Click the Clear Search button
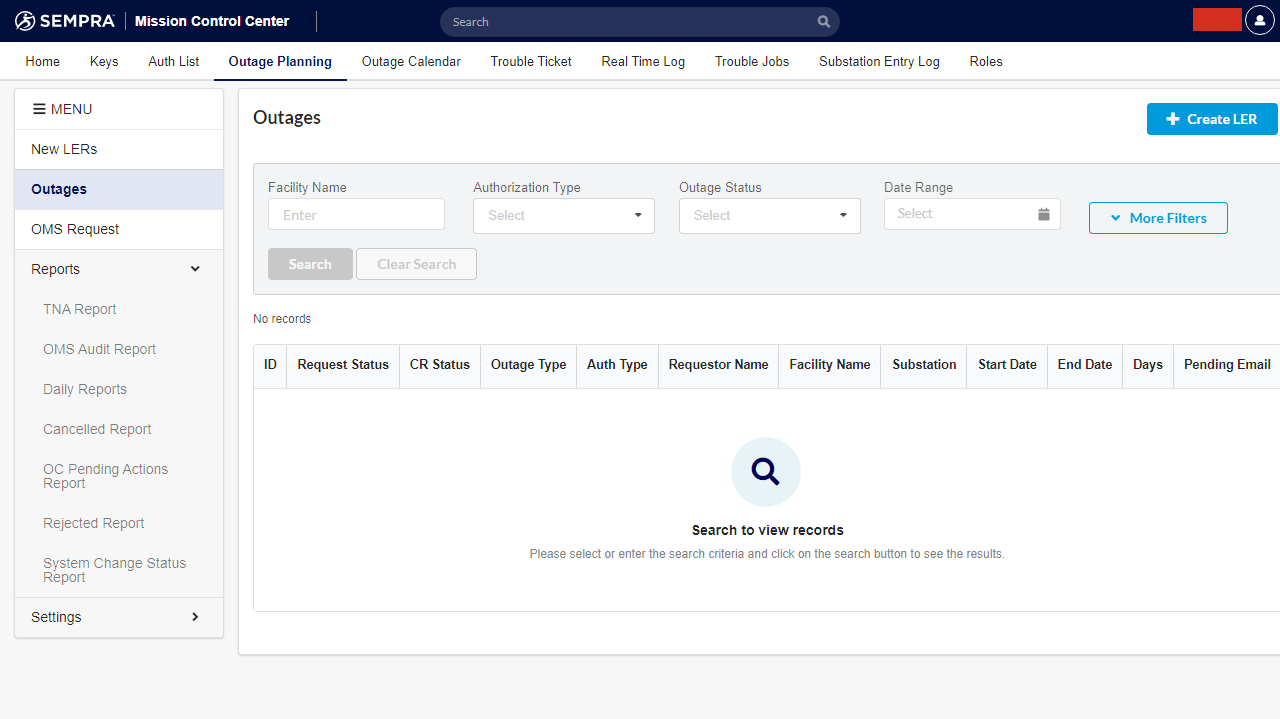This screenshot has width=1280, height=719. coord(416,264)
